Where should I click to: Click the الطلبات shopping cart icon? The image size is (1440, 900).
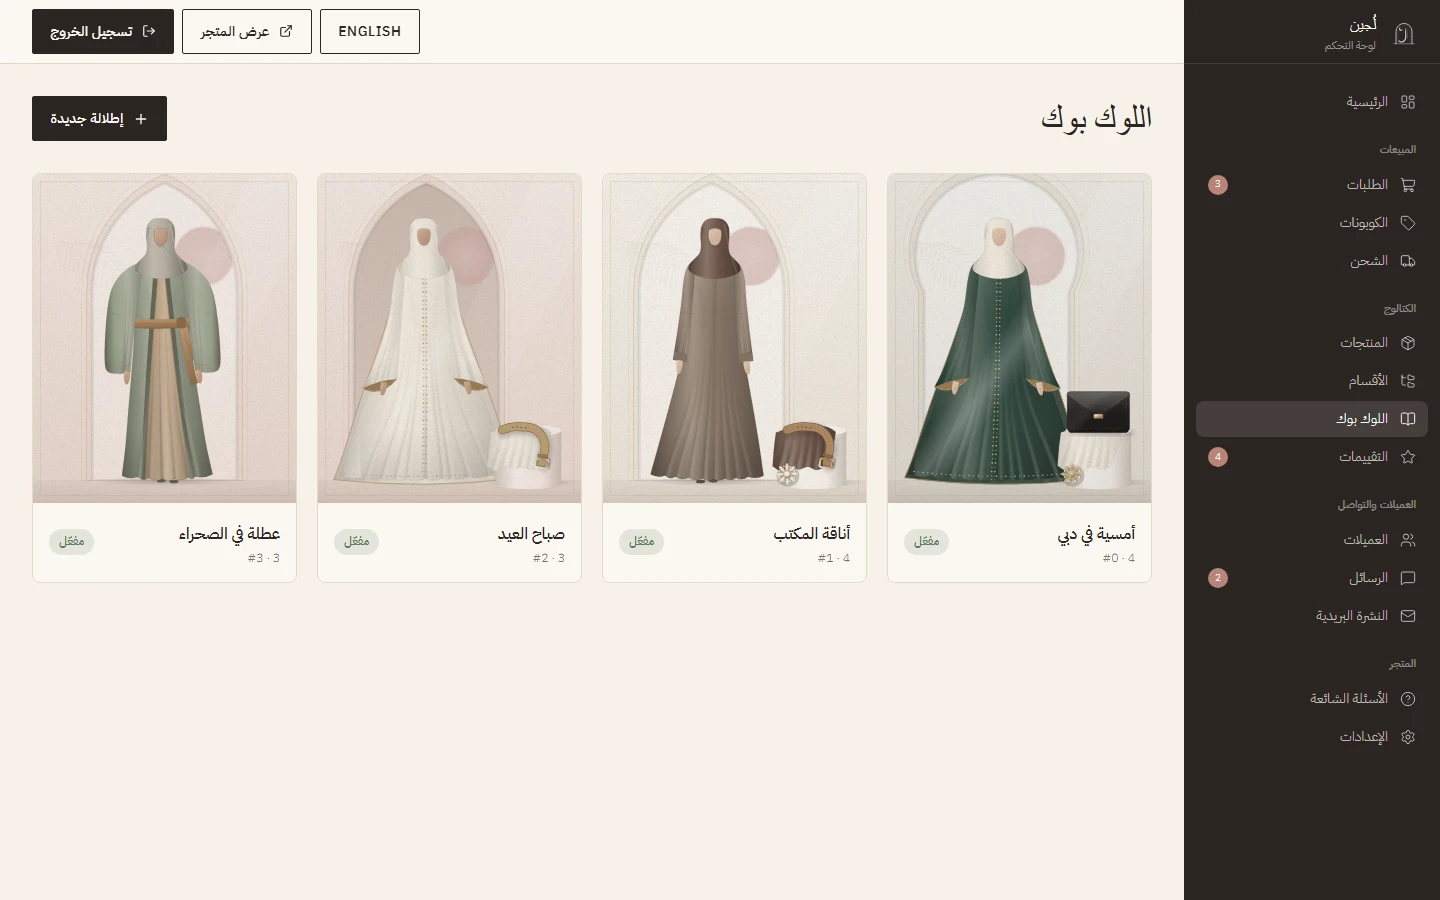1408,185
